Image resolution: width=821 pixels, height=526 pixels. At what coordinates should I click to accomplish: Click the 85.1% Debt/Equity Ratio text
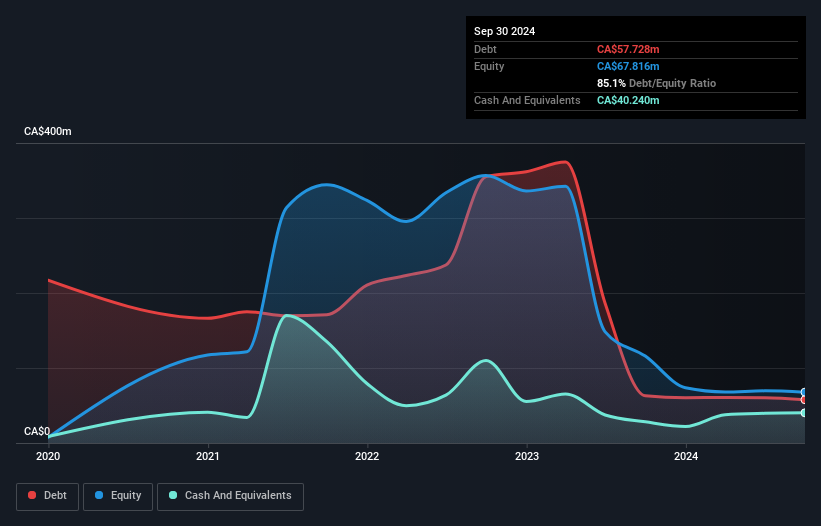(x=656, y=83)
